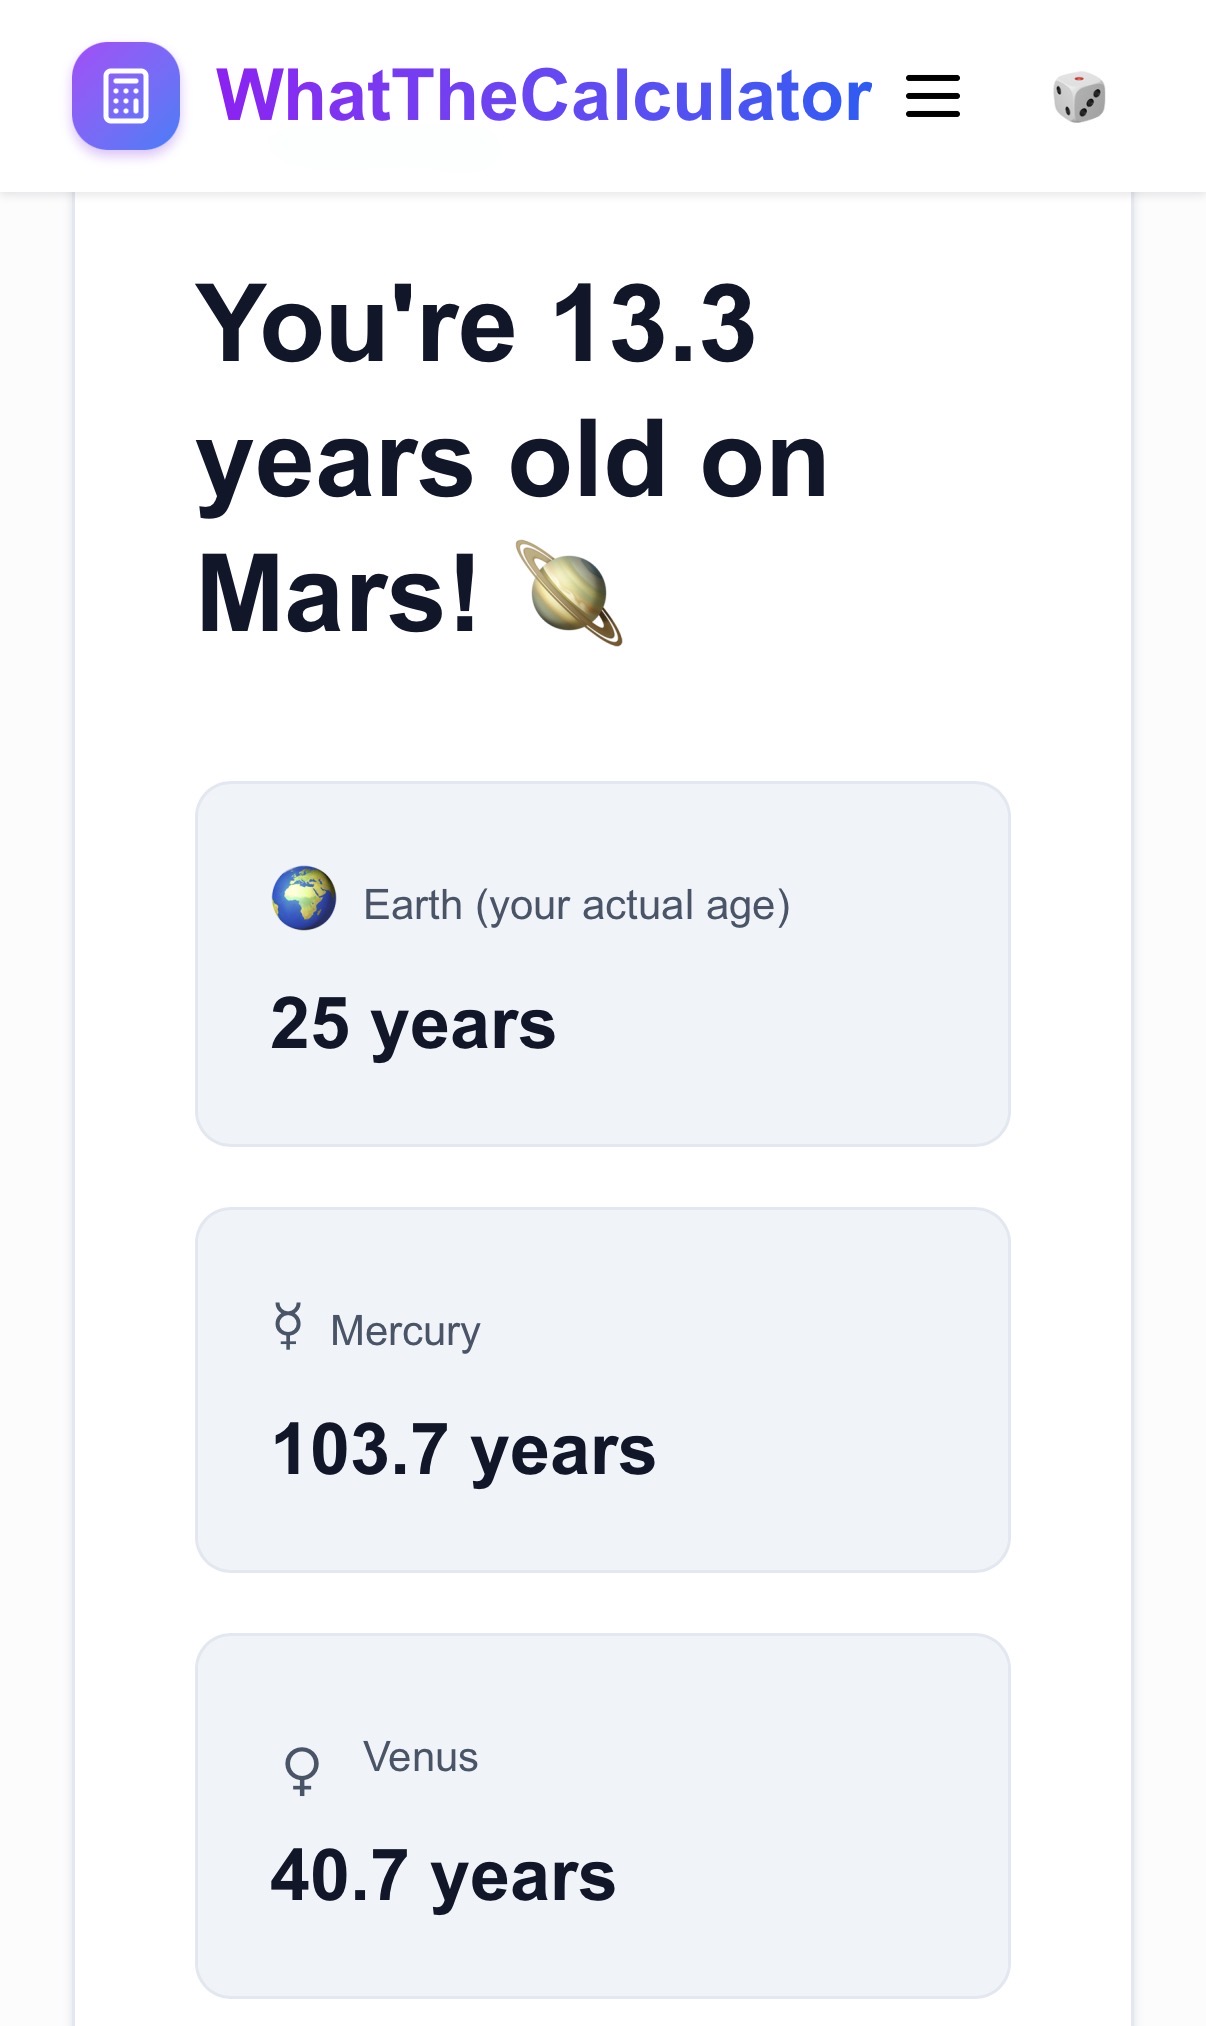Click the "Earth (your actual age)" label
The height and width of the screenshot is (2026, 1206).
[x=576, y=905]
